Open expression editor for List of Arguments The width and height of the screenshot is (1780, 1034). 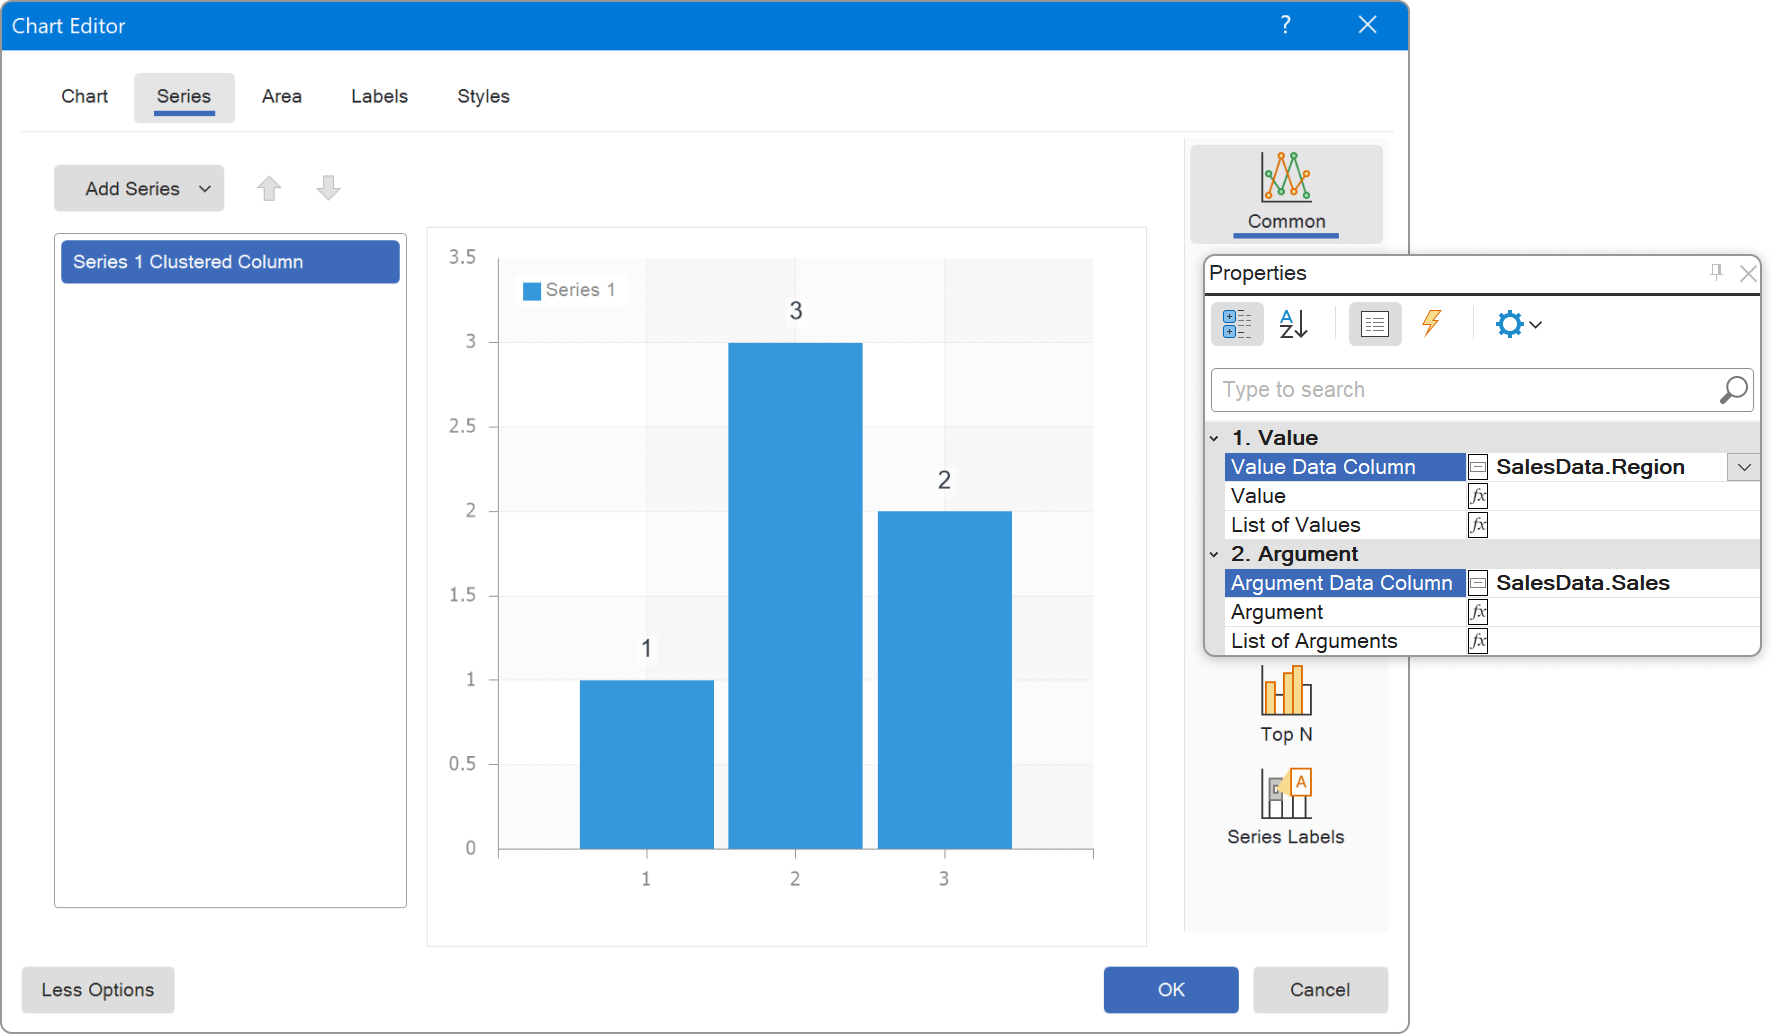coord(1478,640)
